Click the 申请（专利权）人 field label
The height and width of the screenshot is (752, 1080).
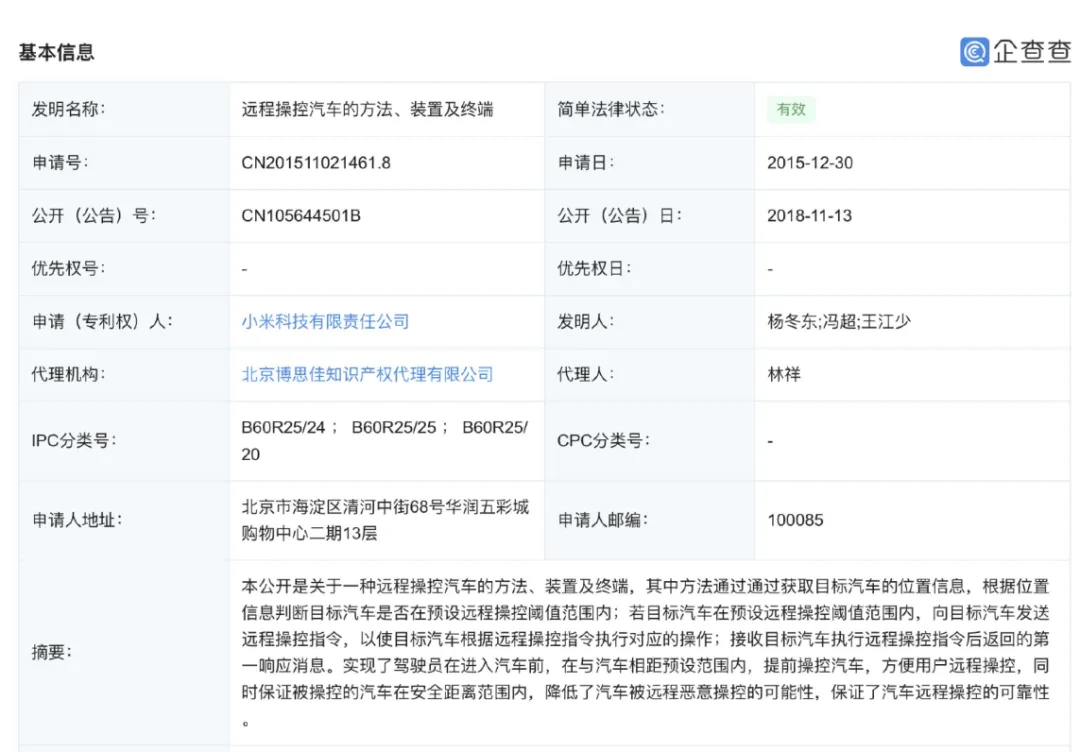pyautogui.click(x=102, y=322)
